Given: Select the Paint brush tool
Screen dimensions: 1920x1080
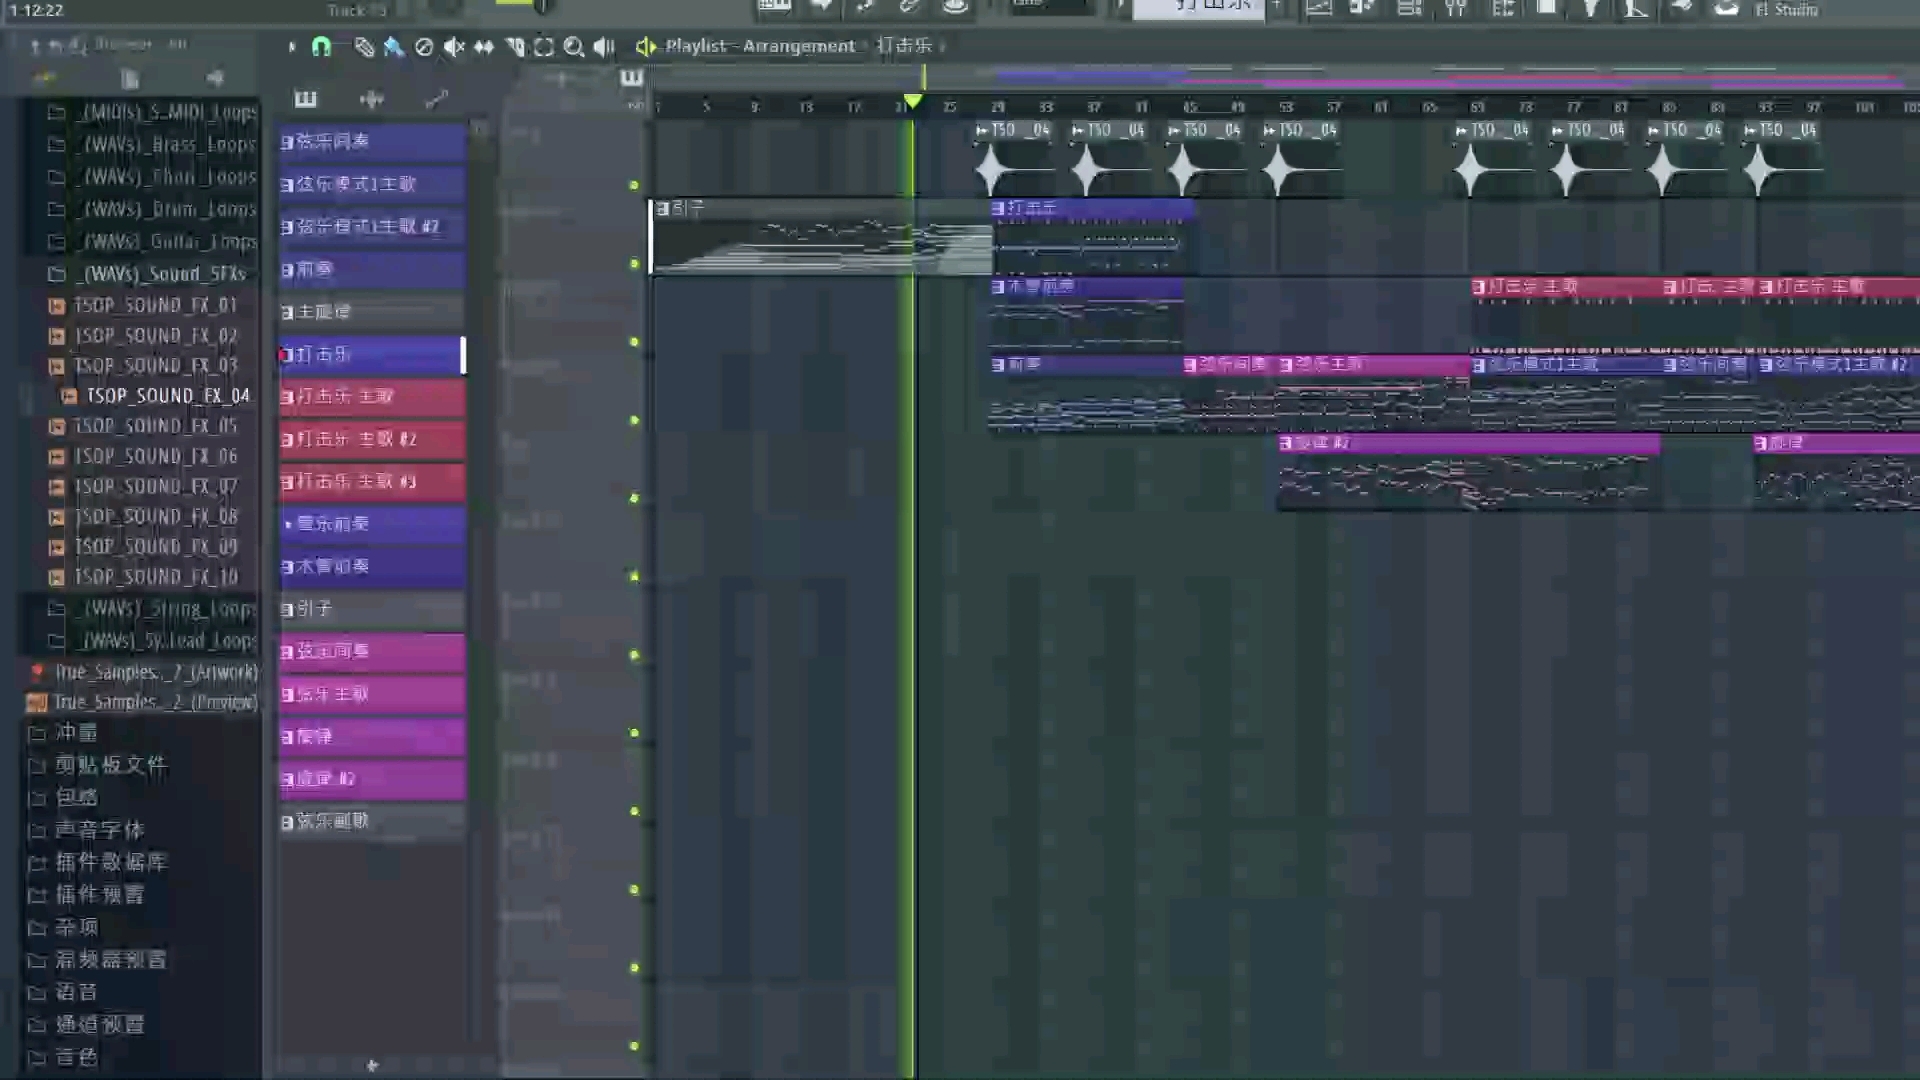Looking at the screenshot, I should tap(394, 46).
